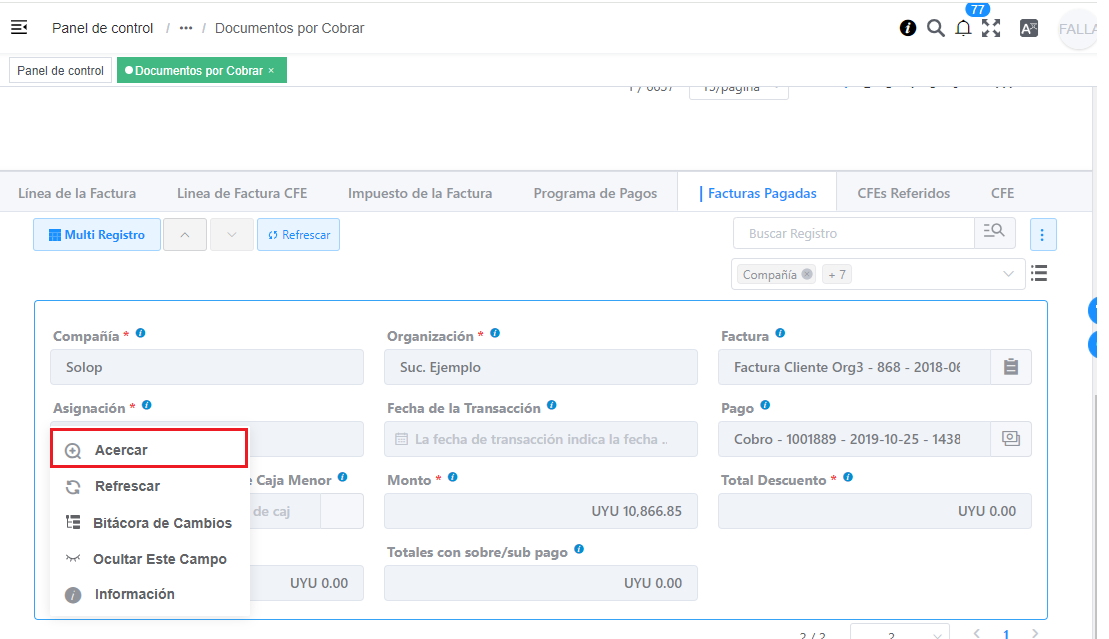The image size is (1109, 639).
Task: Click info icon next to Compañía label
Action: click(x=141, y=333)
